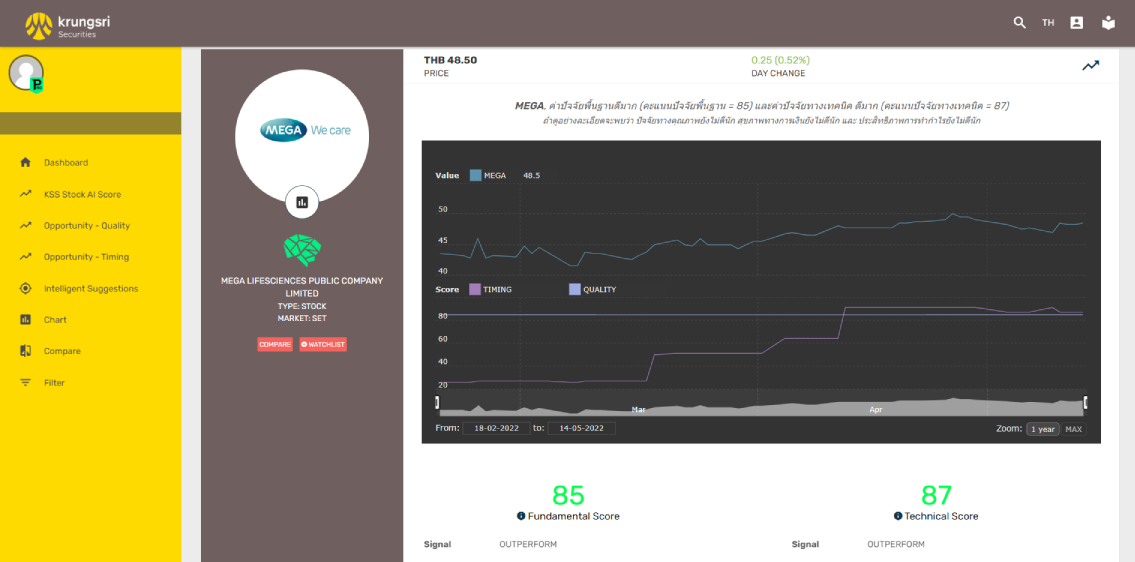Add stock with WATCHLIST button

[x=323, y=345]
